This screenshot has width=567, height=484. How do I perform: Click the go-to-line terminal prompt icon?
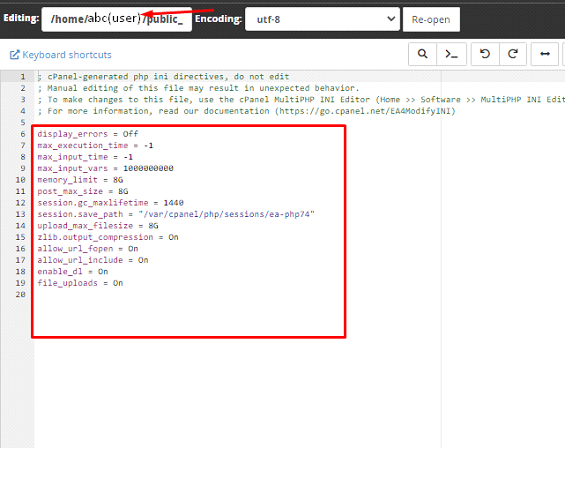[451, 54]
